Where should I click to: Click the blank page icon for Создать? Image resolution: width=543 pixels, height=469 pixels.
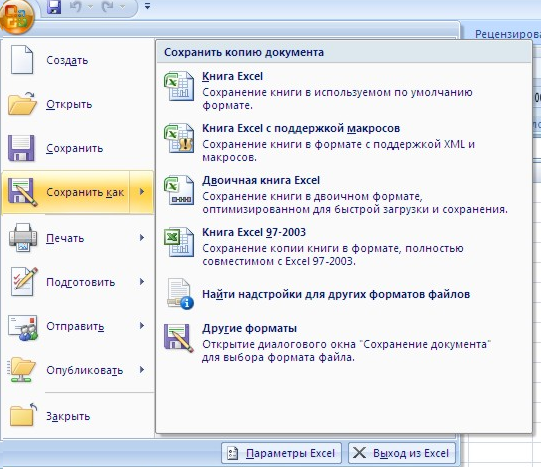point(22,60)
